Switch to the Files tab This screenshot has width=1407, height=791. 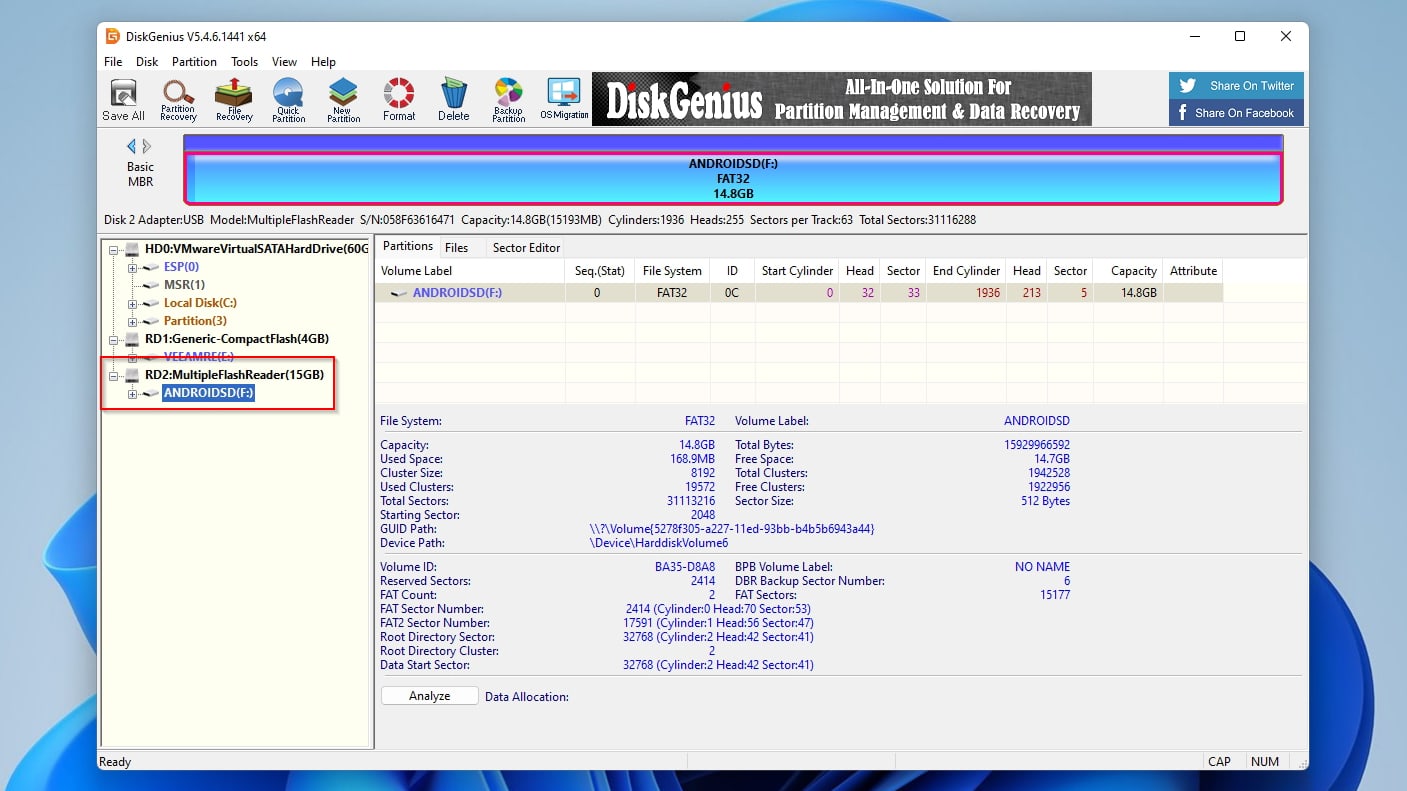pos(459,247)
